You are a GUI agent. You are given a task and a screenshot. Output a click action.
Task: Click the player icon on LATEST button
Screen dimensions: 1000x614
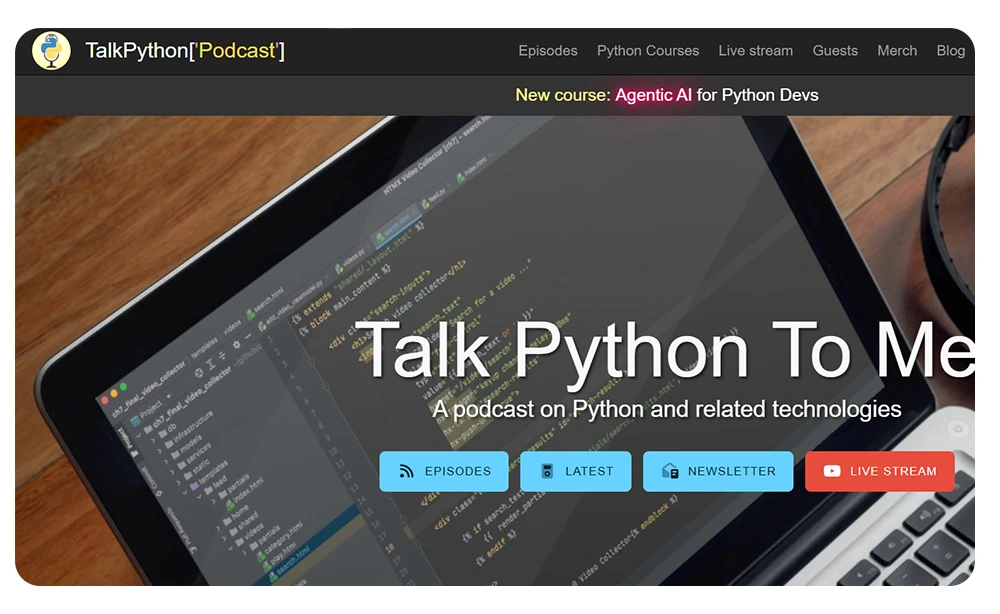coord(547,471)
